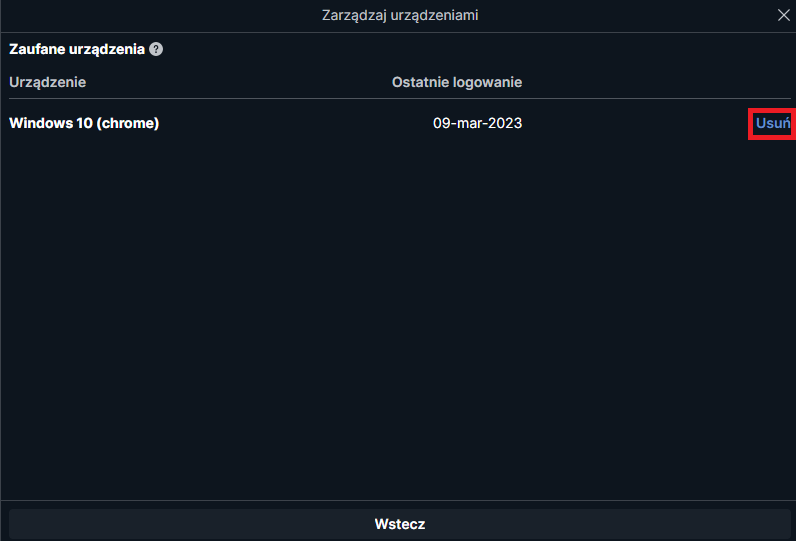Screen dimensions: 796x541
Task: Select the Windows 10 (chrome) device entry
Action: coord(84,123)
